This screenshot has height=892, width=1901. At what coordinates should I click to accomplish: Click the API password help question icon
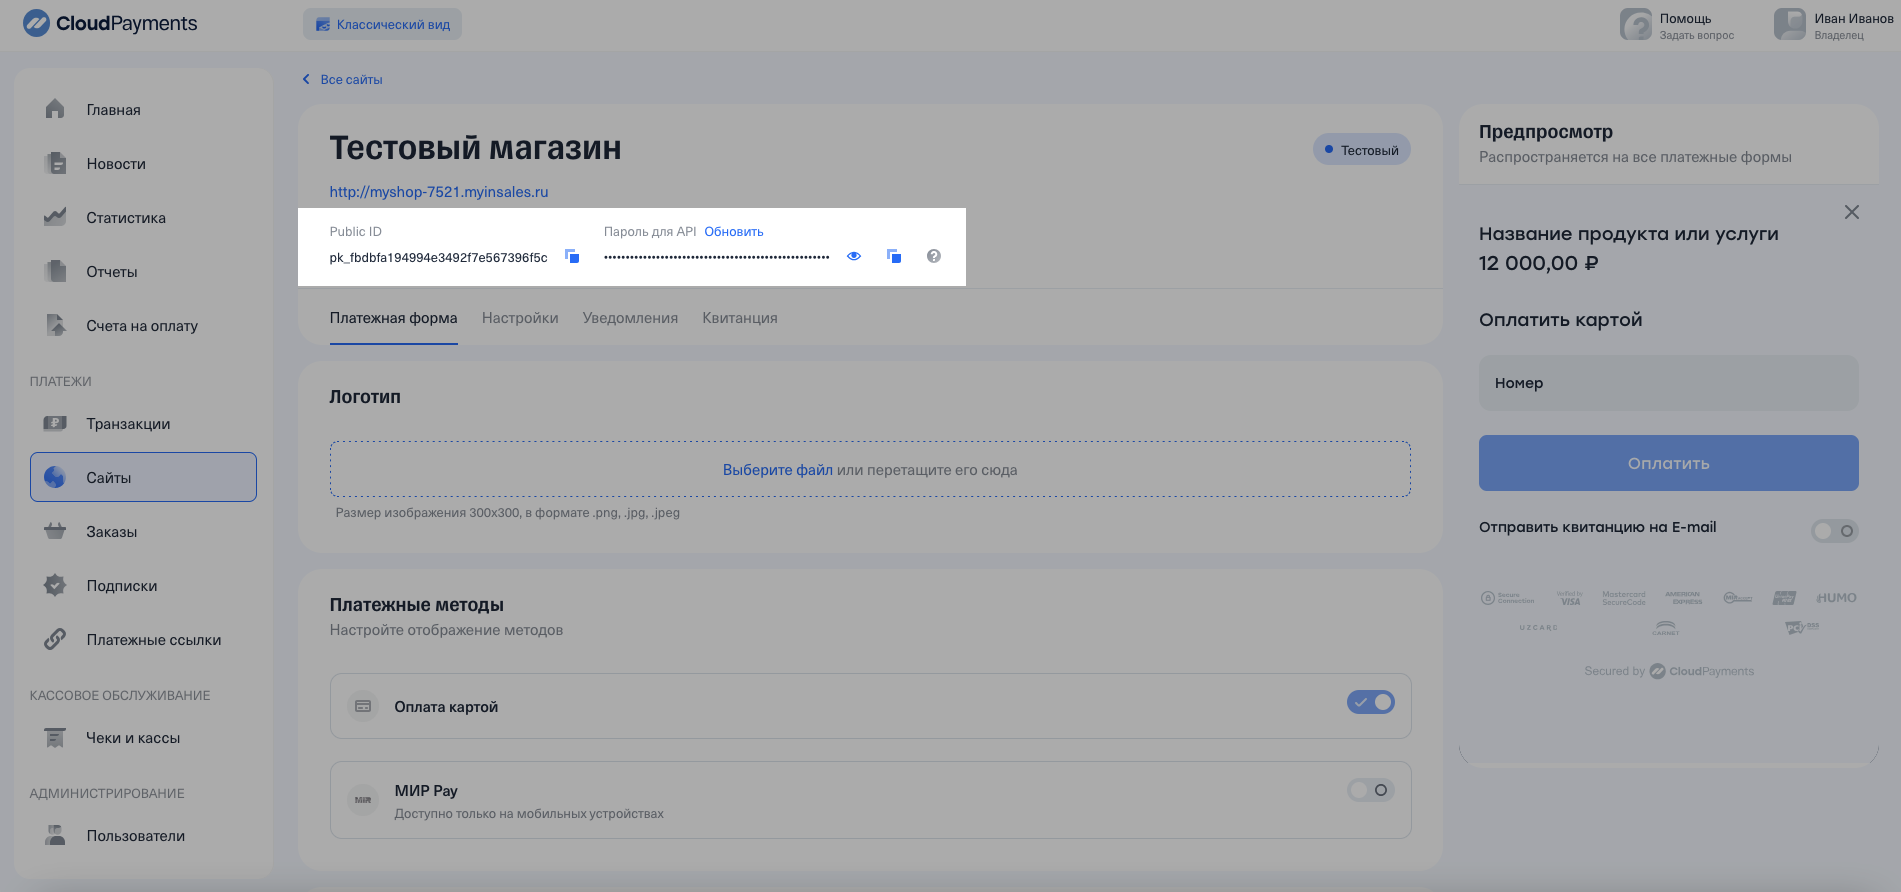(933, 257)
